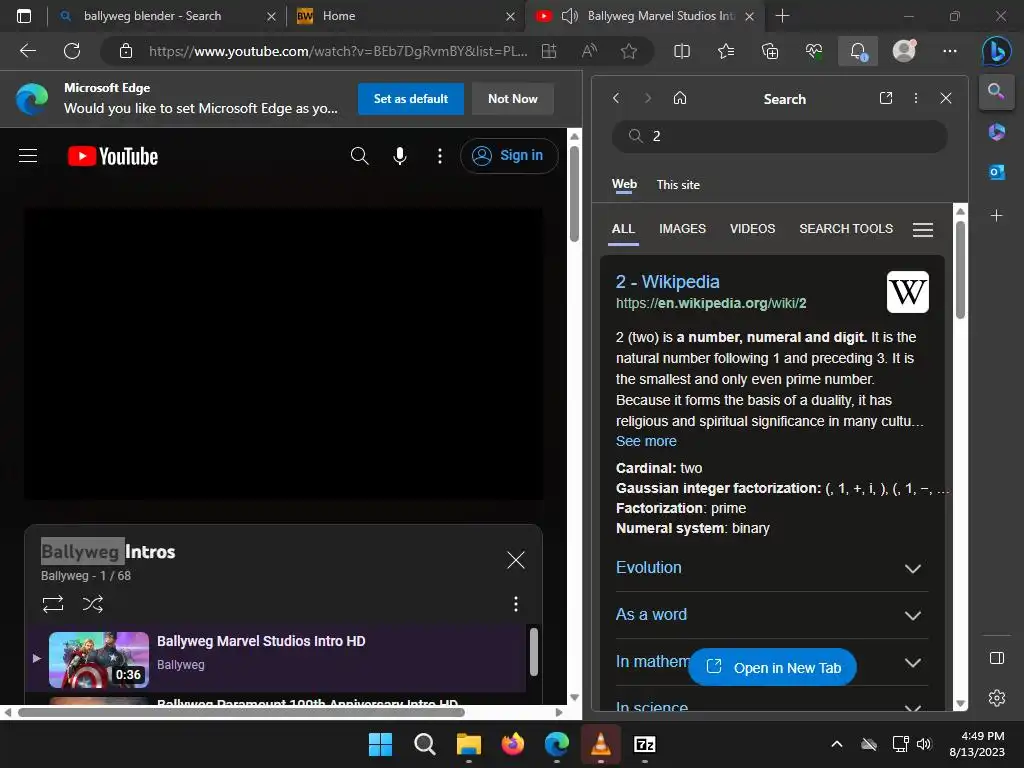Select the This site search tab

pos(678,185)
